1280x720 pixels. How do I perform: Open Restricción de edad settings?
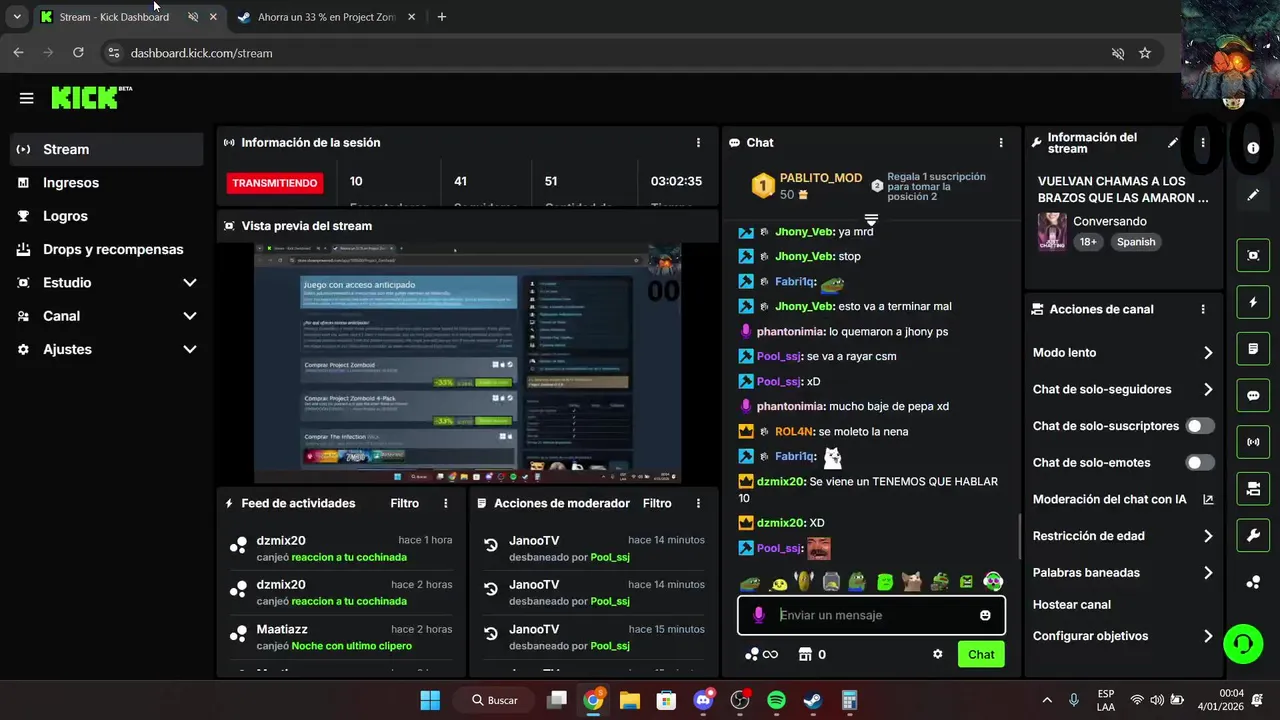1123,536
